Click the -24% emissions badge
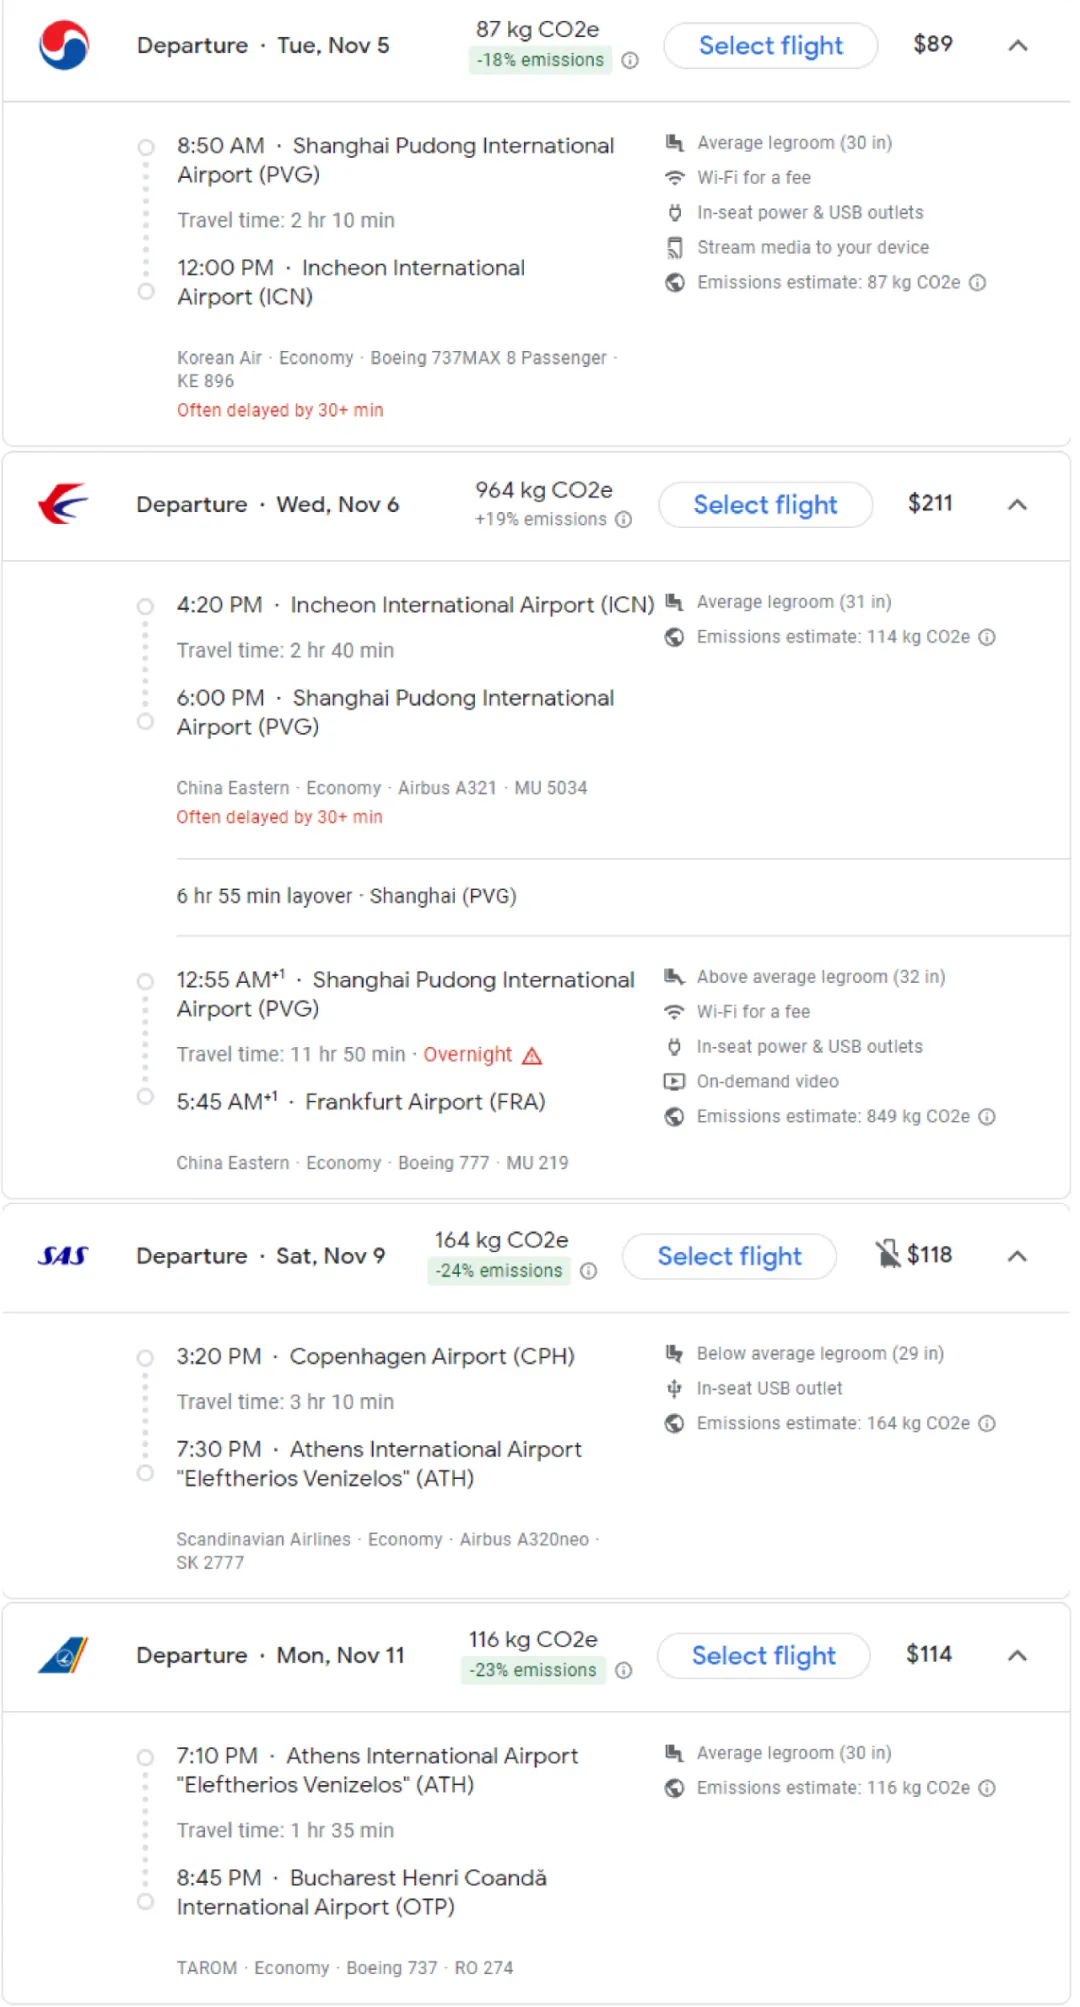This screenshot has width=1080, height=2007. (x=499, y=1271)
